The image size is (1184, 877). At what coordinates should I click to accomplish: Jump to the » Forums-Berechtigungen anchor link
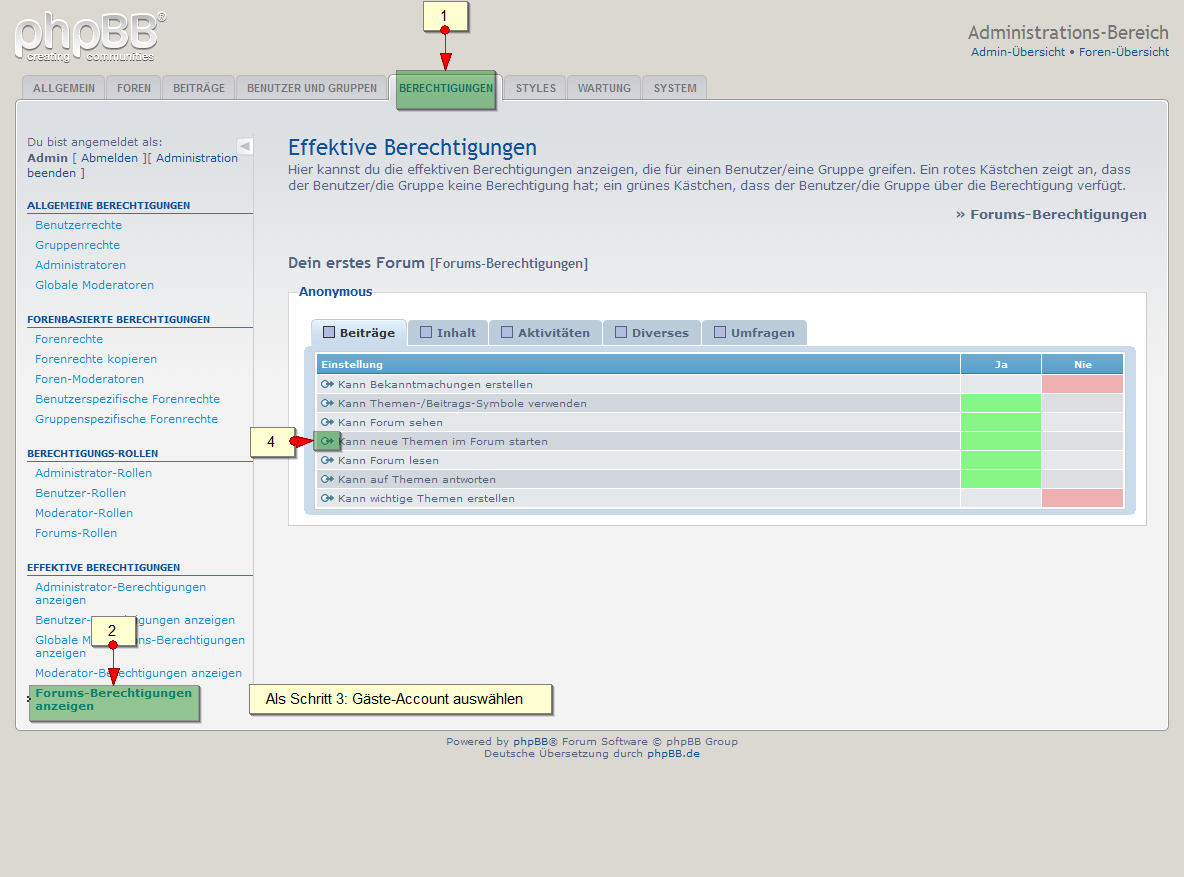[x=1051, y=214]
